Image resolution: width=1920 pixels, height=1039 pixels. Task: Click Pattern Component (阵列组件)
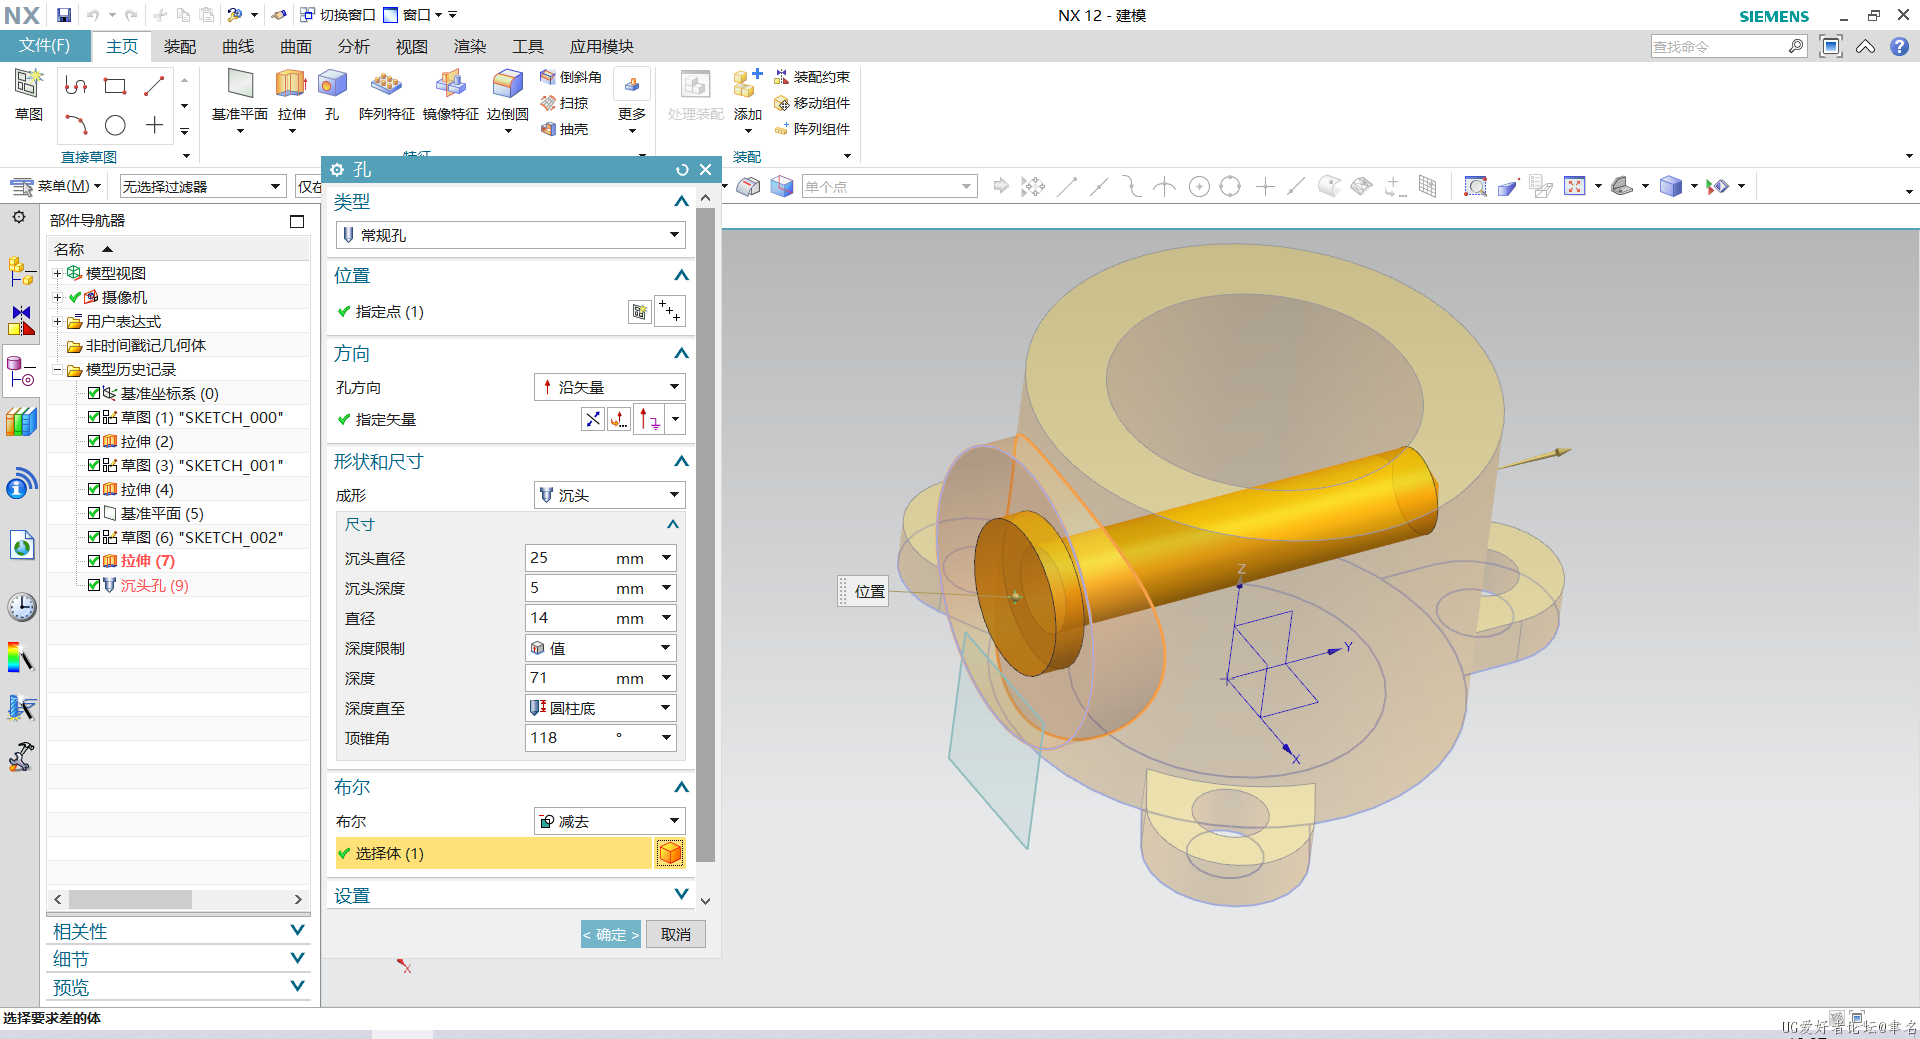click(x=812, y=129)
